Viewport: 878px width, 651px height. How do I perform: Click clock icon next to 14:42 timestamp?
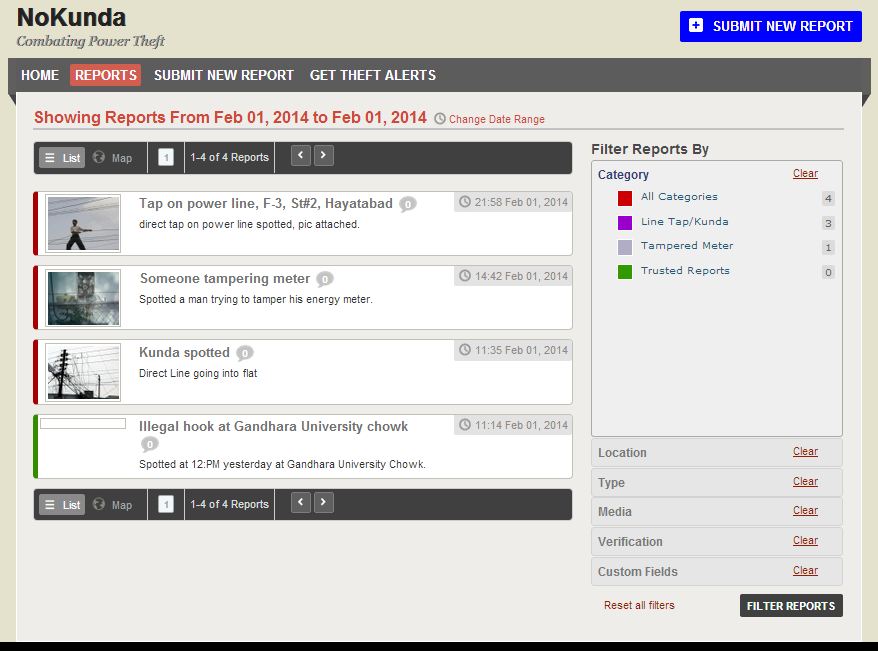(465, 275)
